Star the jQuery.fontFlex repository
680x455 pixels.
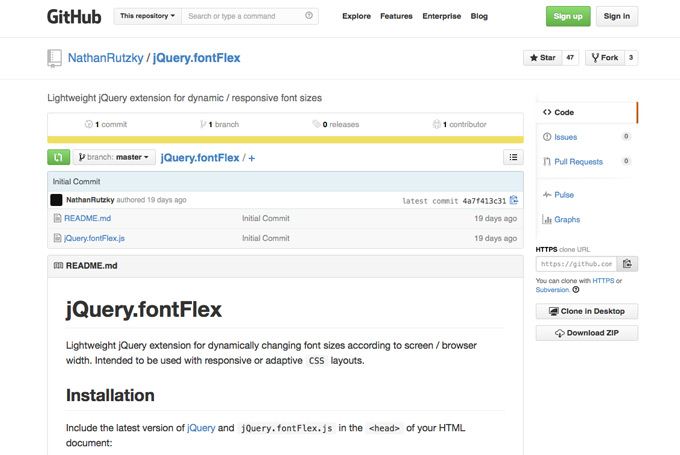(543, 58)
